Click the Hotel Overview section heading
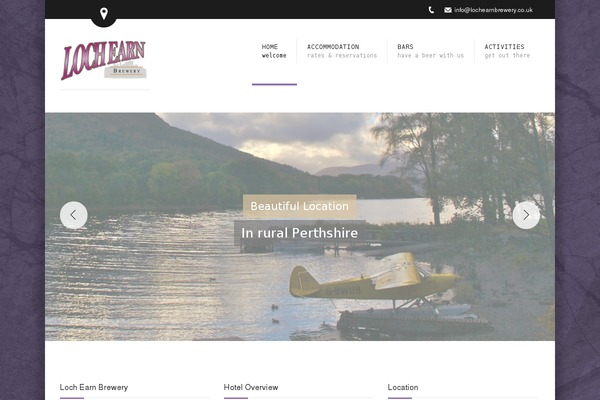This screenshot has height=400, width=600. pyautogui.click(x=251, y=387)
